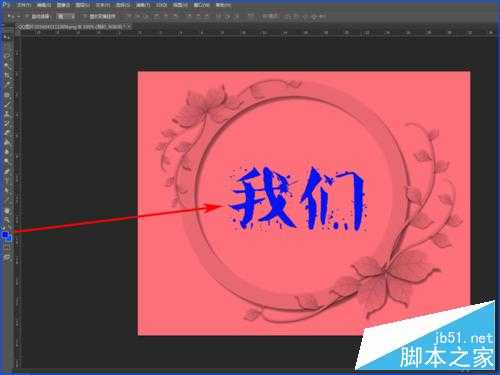Screen dimensions: 500x375
Task: Select the Pen tool
Action: (7, 171)
